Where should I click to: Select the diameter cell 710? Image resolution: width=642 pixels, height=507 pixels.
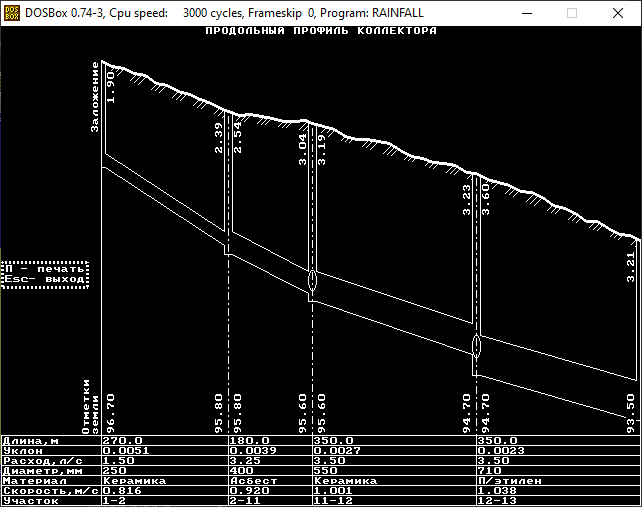pos(490,471)
